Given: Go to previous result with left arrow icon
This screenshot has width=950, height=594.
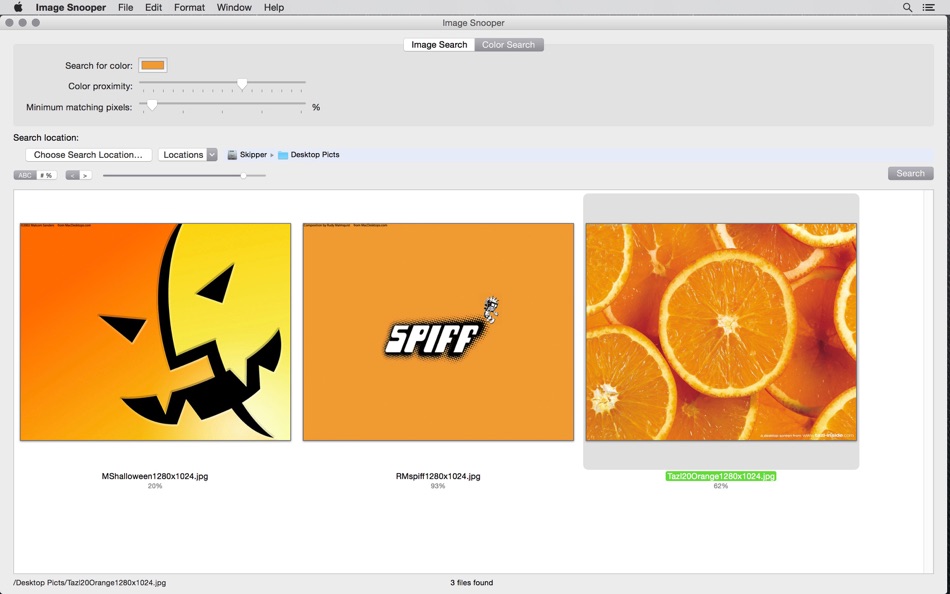Looking at the screenshot, I should tap(70, 173).
